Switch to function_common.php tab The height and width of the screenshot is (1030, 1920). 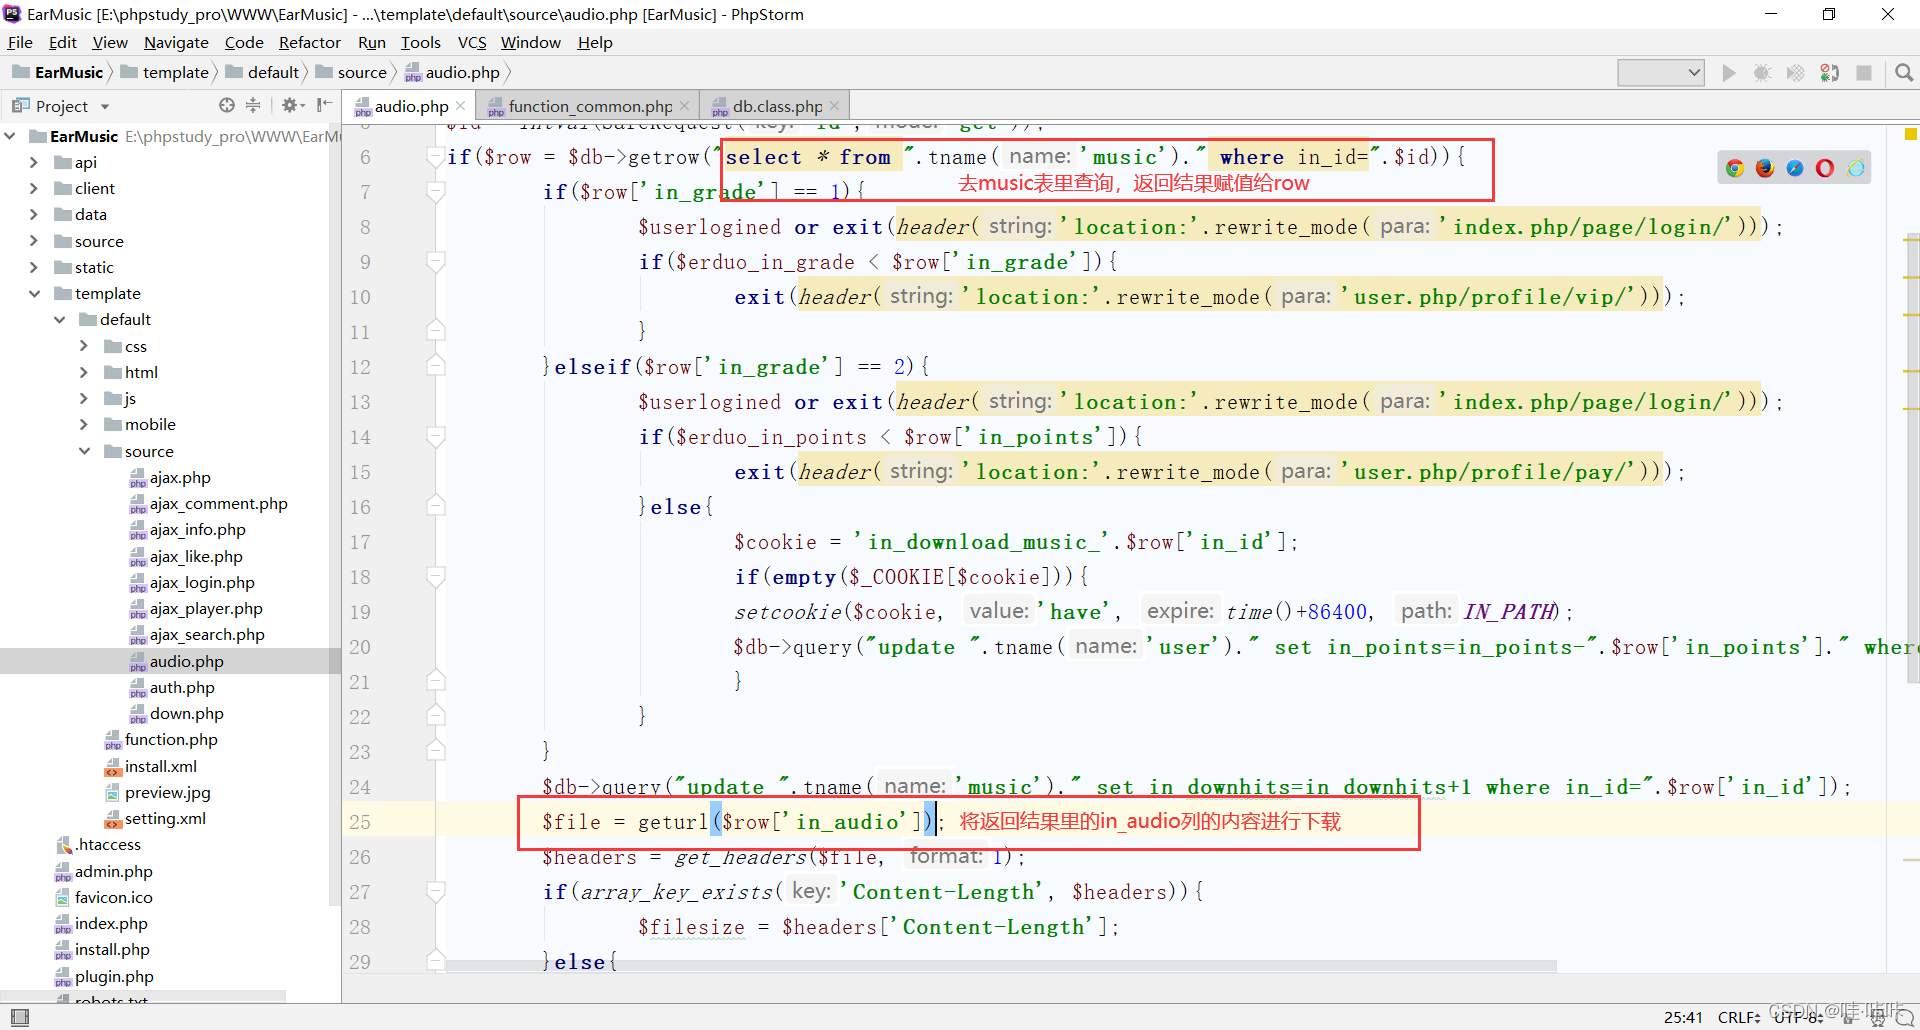coord(590,106)
